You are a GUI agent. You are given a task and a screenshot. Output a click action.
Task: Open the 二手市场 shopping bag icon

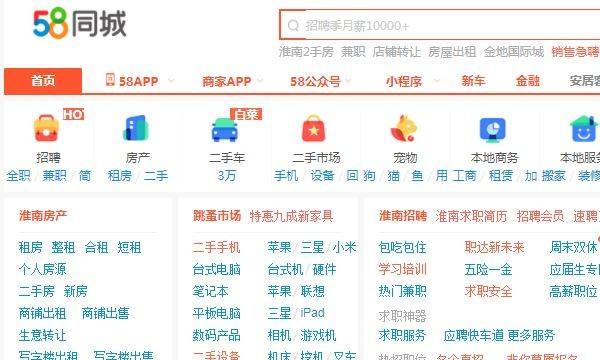point(314,129)
